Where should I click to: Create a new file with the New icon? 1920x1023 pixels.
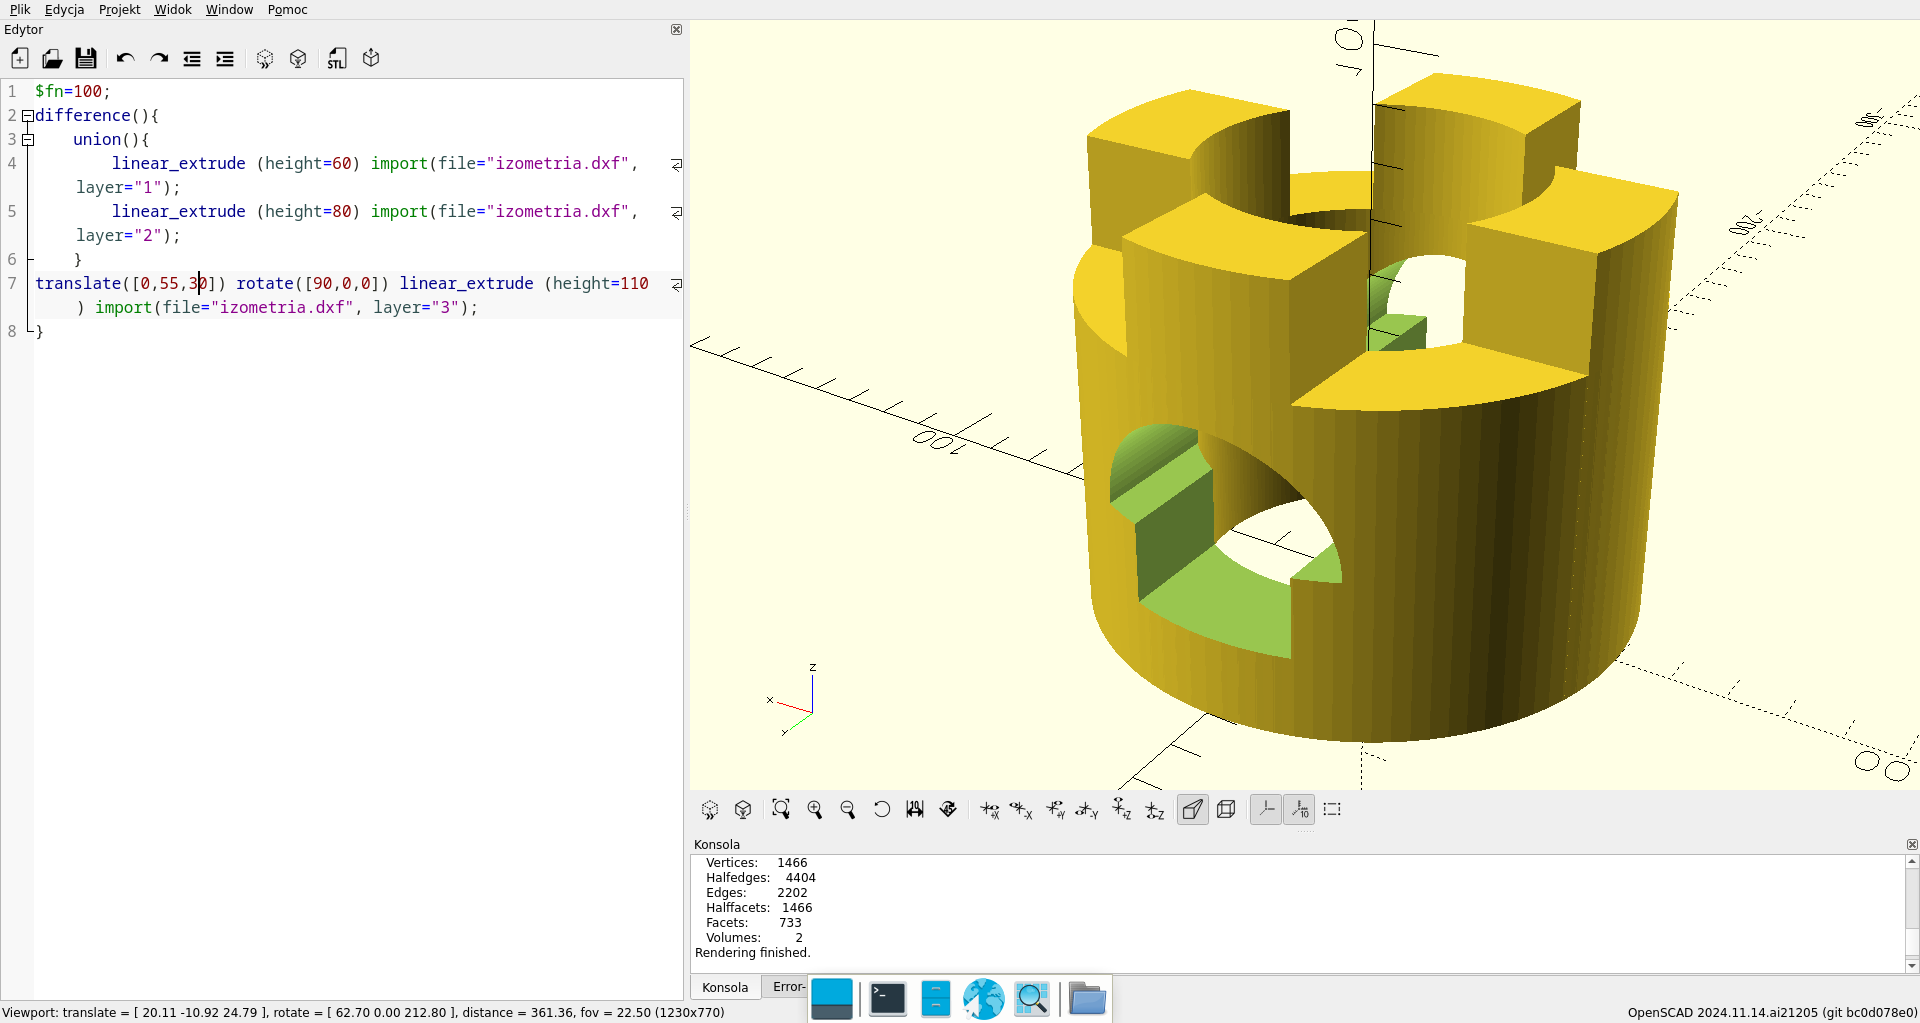click(19, 59)
